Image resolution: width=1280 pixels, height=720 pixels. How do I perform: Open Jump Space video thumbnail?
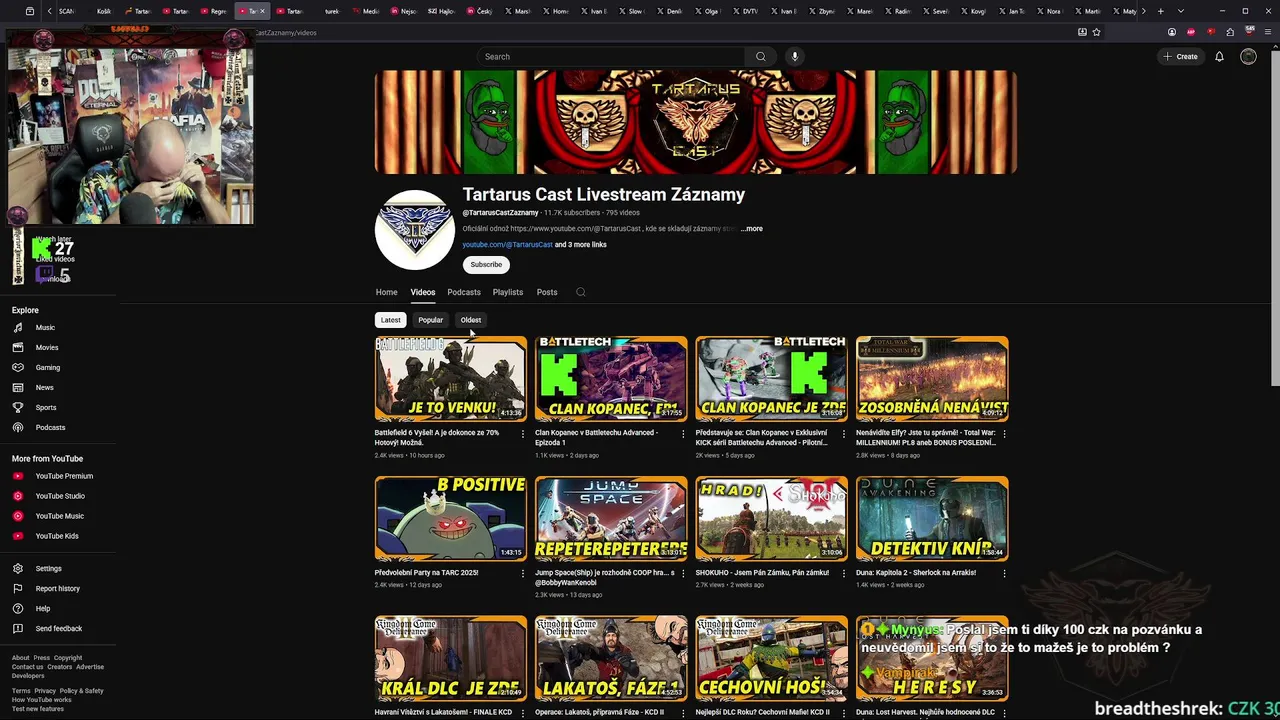(611, 519)
